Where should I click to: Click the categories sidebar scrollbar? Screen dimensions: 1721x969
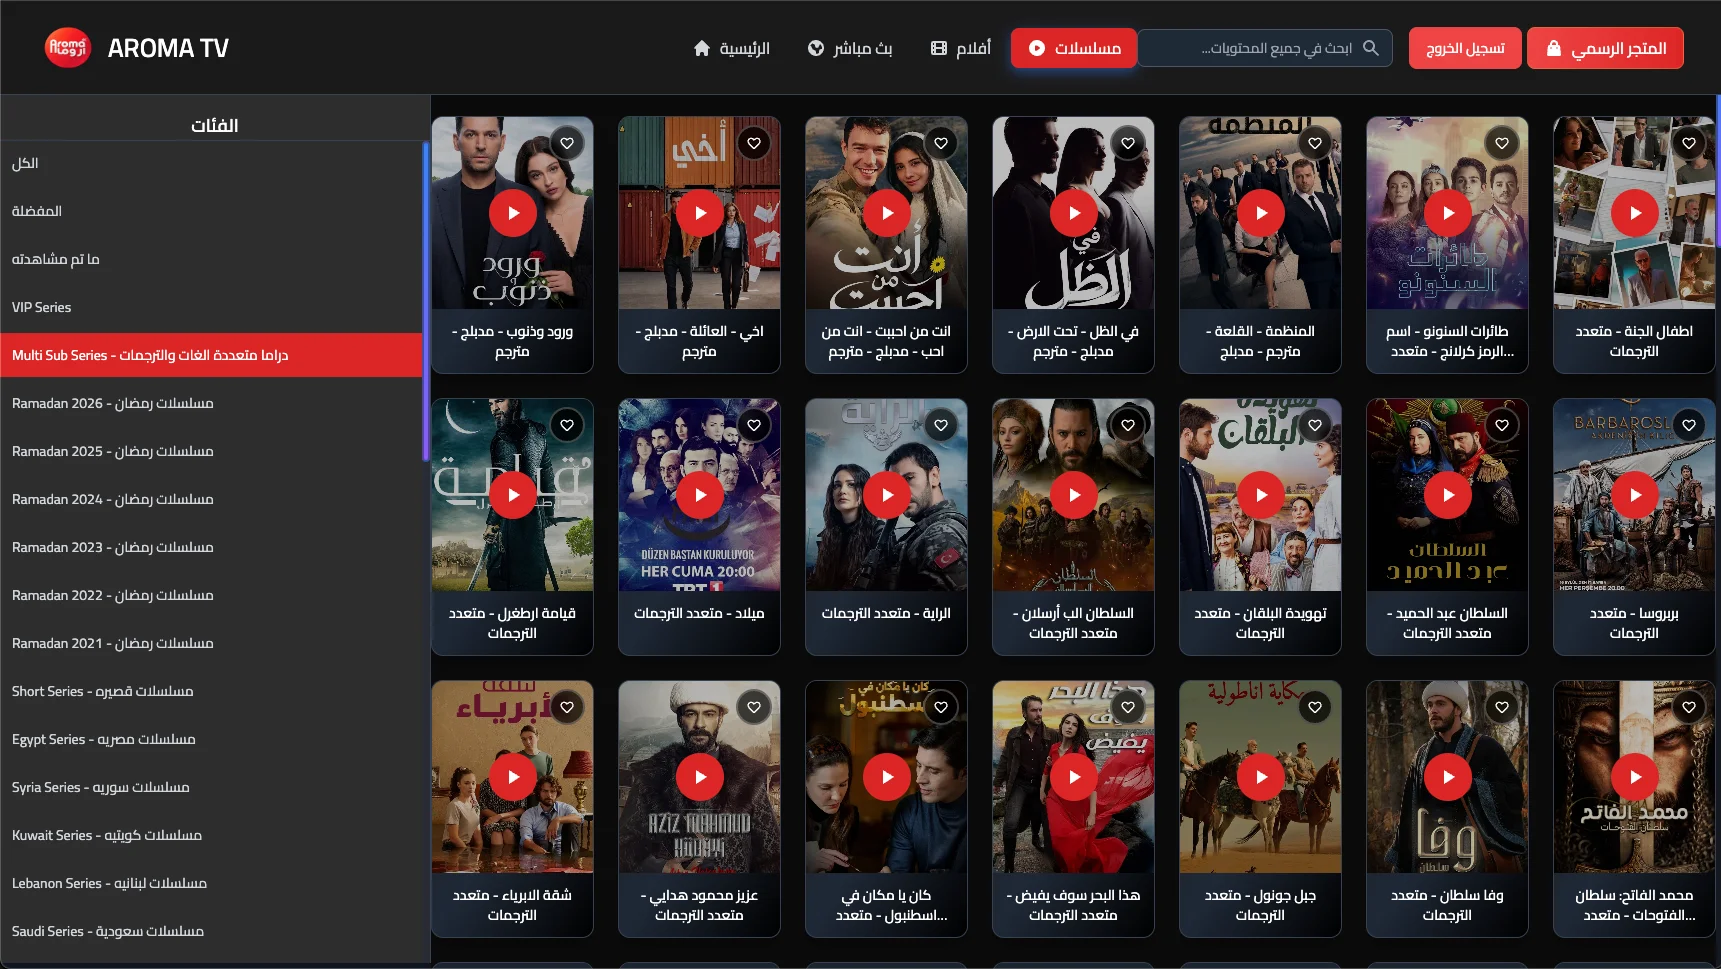(425, 300)
